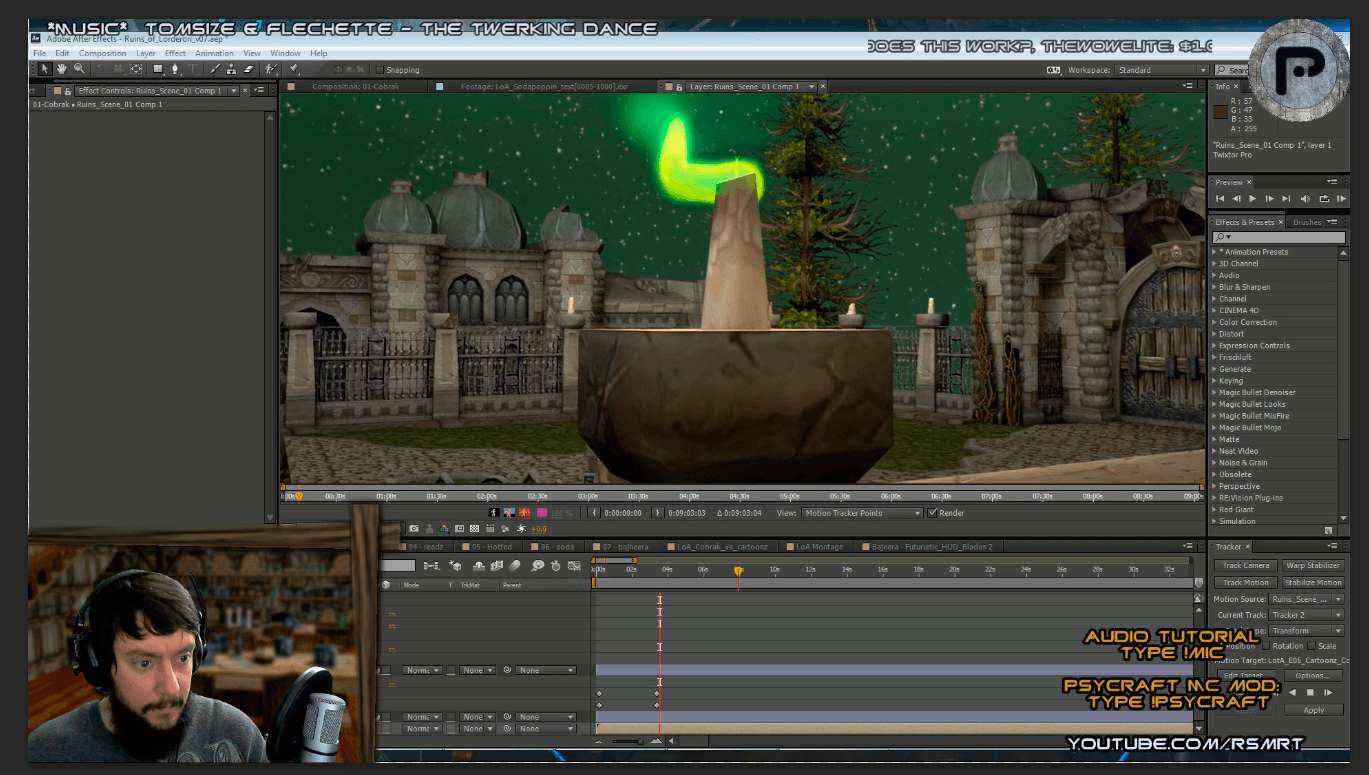
Task: Toggle Motion Blur enable switch in timeline
Action: pos(514,566)
